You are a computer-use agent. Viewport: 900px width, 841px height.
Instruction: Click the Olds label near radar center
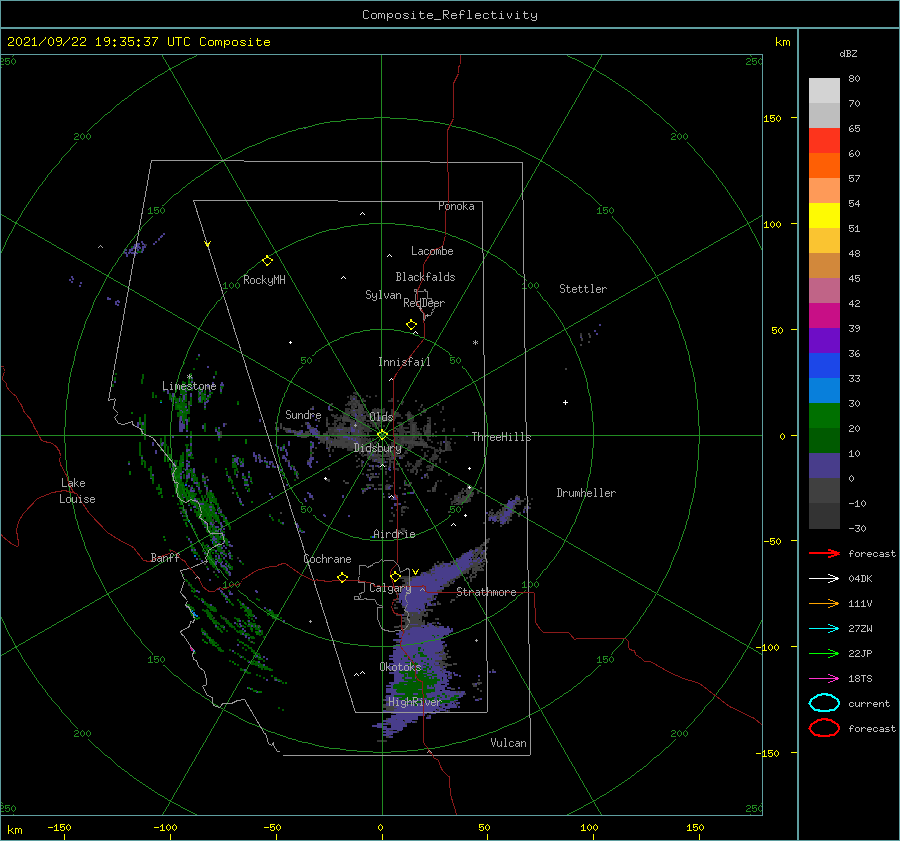(x=381, y=417)
